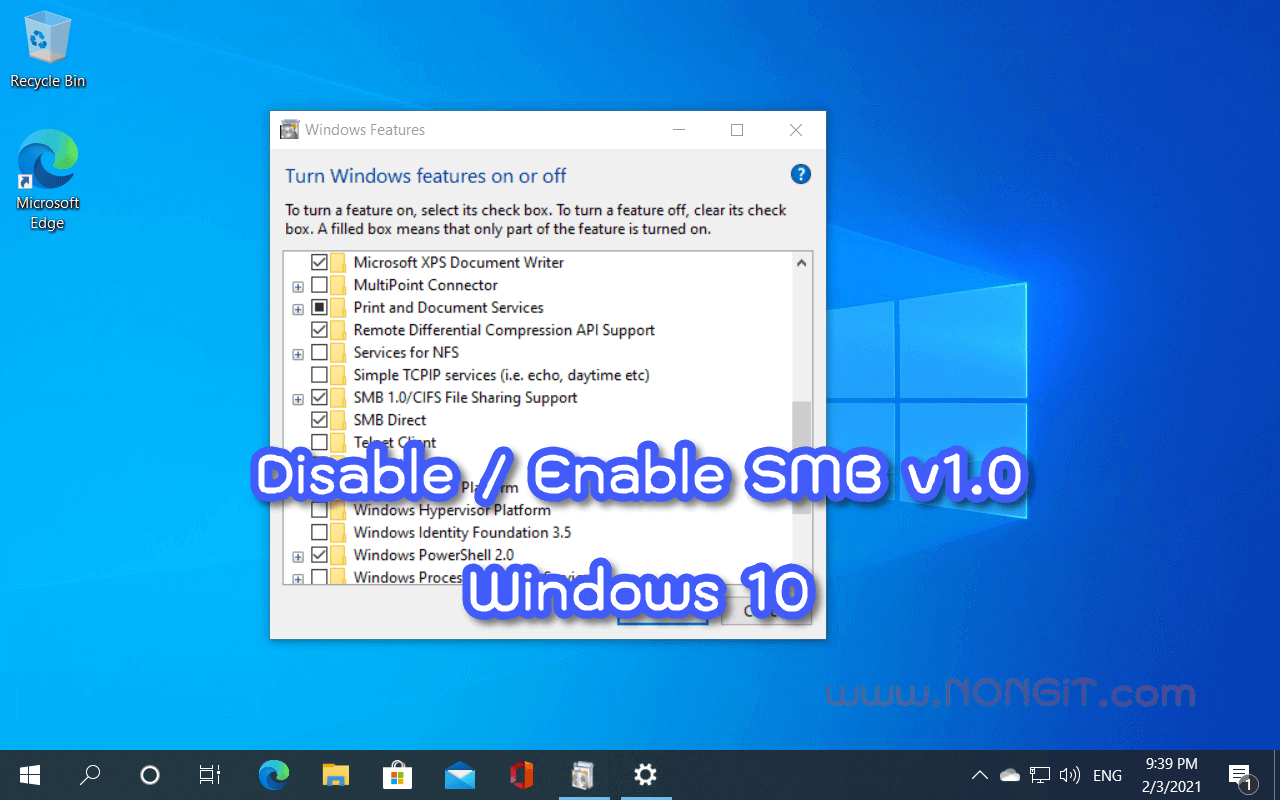Open File Explorer from taskbar
The height and width of the screenshot is (800, 1280).
[x=335, y=775]
